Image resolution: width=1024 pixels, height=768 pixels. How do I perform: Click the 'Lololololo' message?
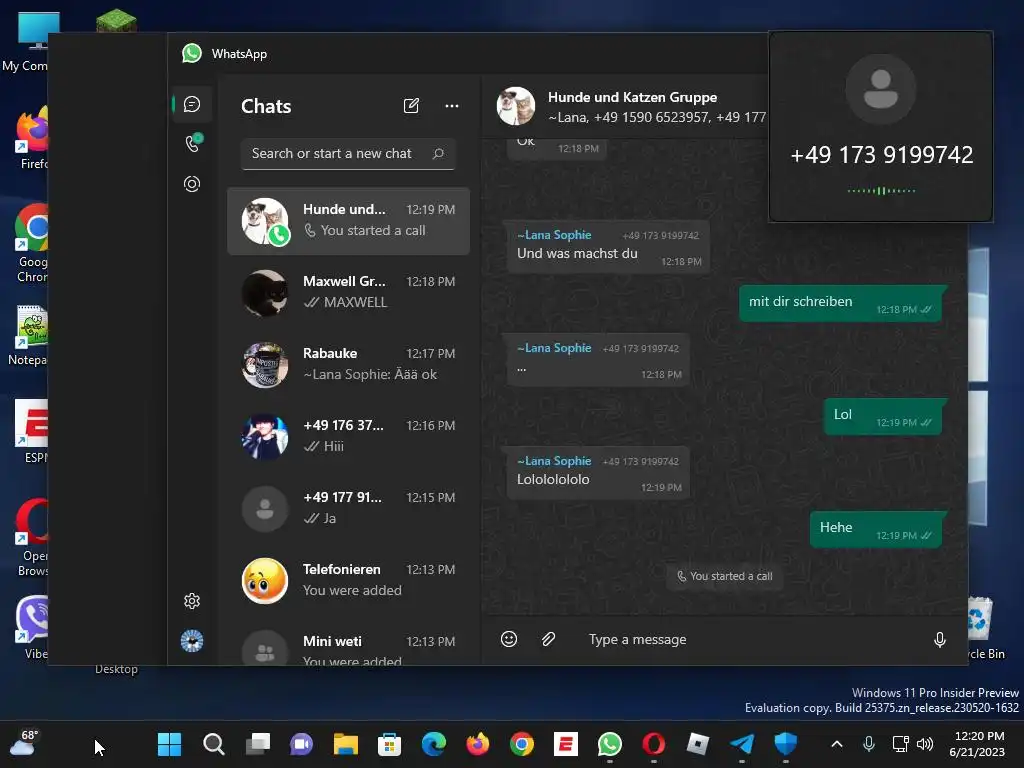[598, 473]
